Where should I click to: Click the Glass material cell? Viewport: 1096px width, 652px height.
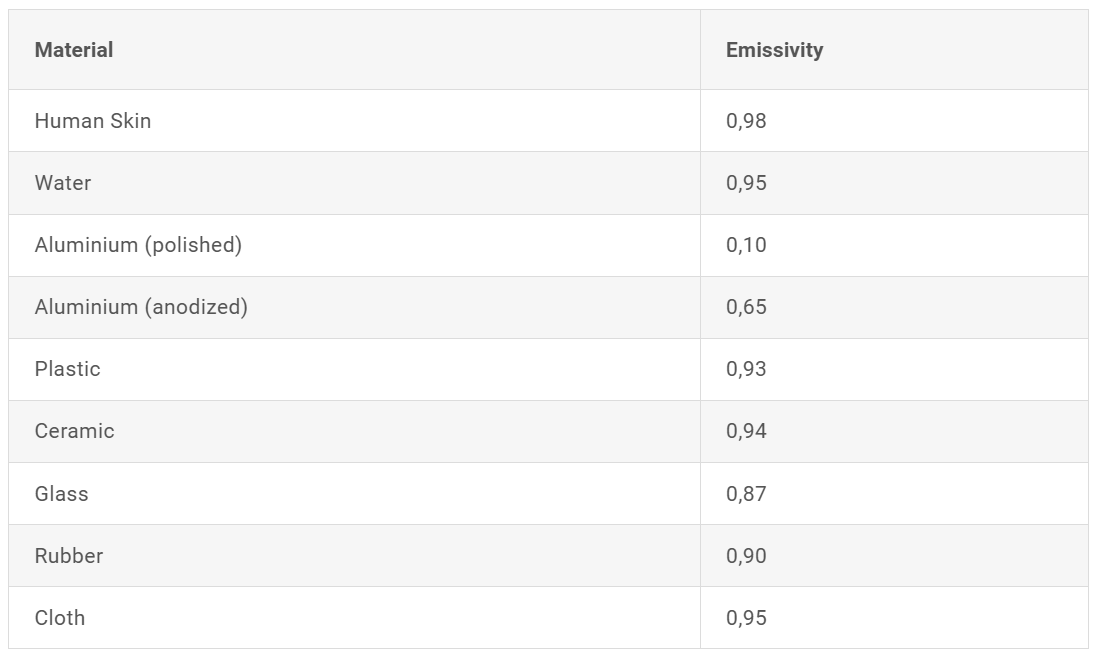pos(354,493)
